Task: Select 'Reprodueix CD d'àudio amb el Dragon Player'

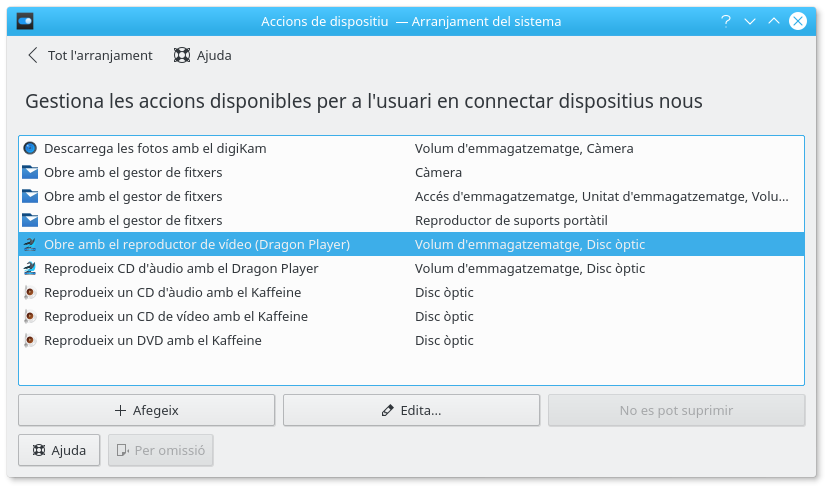Action: (x=181, y=268)
